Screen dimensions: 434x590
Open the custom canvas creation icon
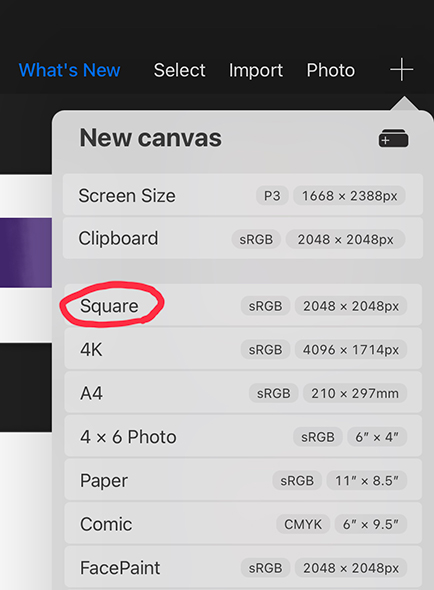[393, 138]
